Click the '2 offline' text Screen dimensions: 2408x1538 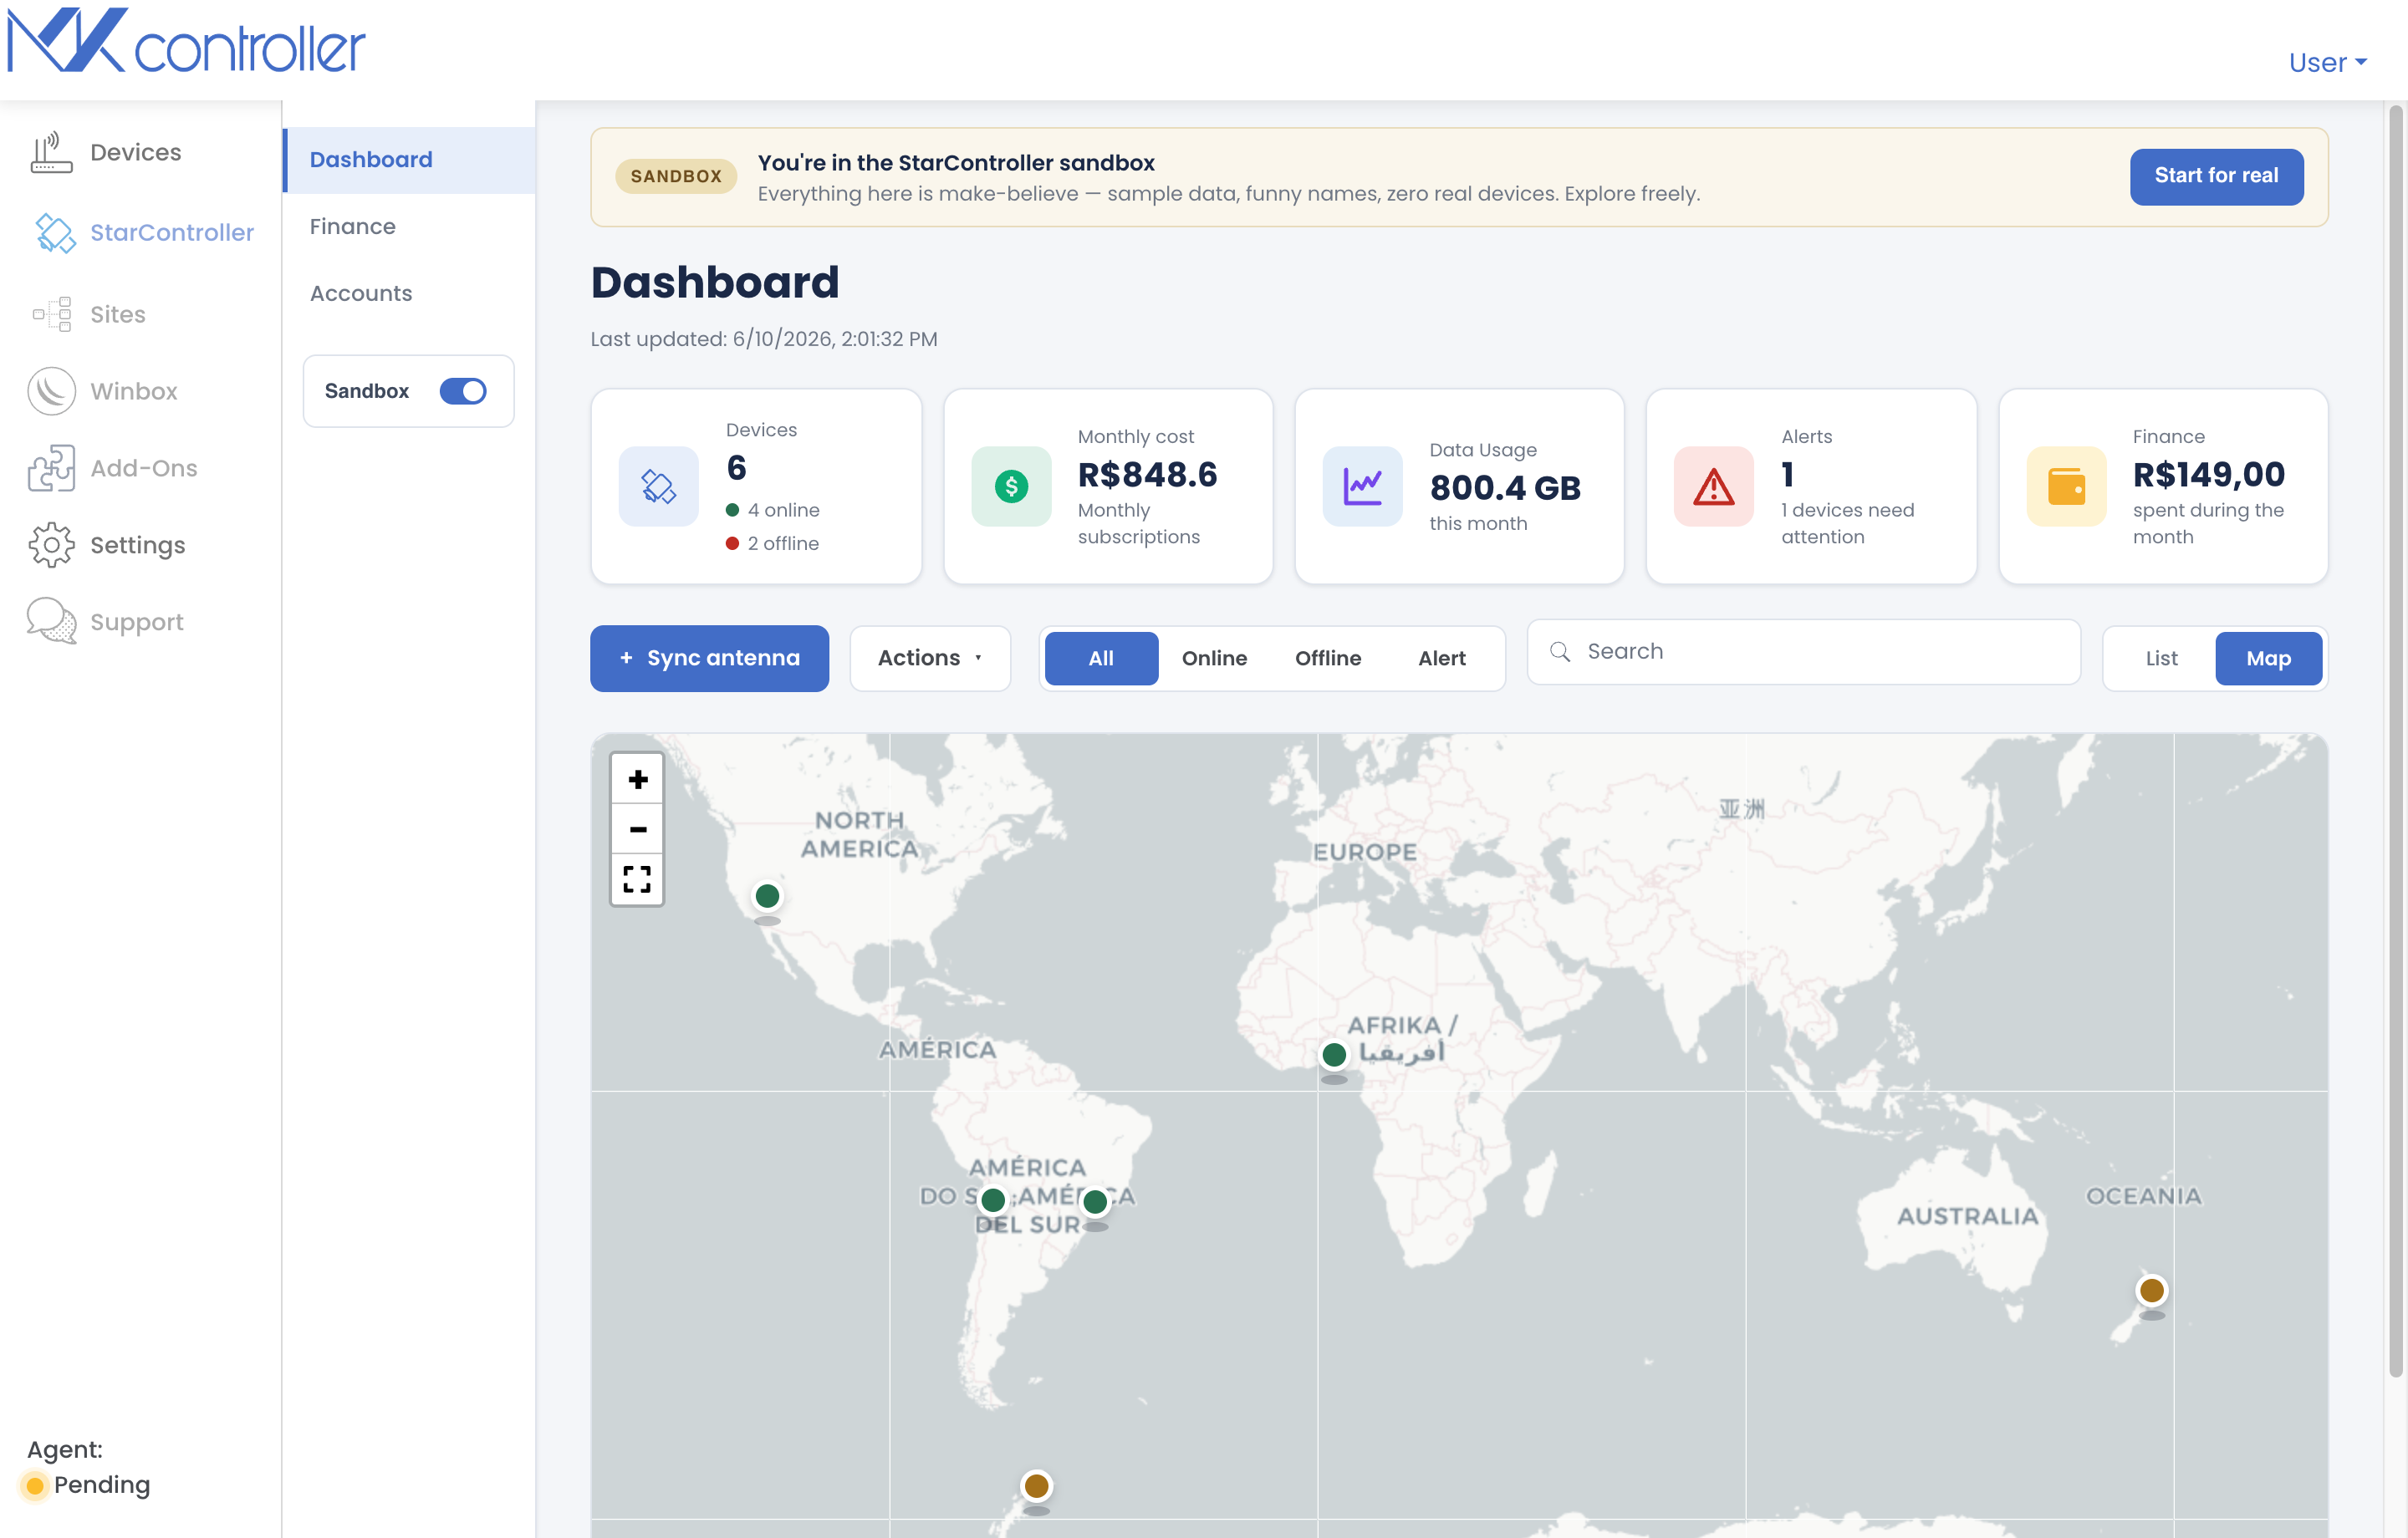(x=783, y=543)
